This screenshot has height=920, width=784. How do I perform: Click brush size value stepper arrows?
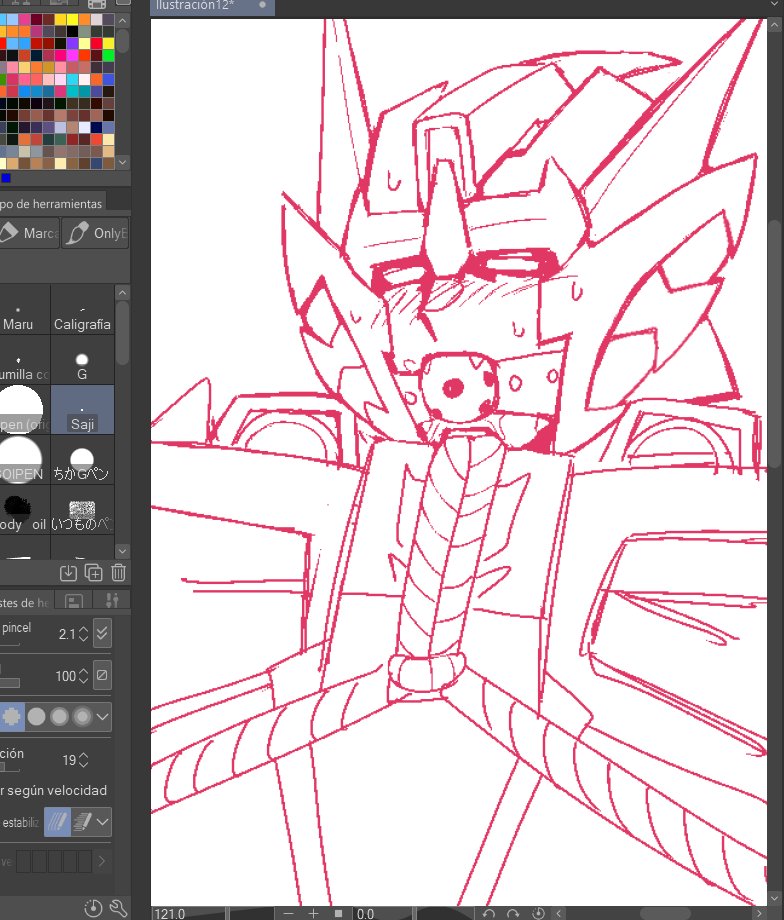click(83, 634)
